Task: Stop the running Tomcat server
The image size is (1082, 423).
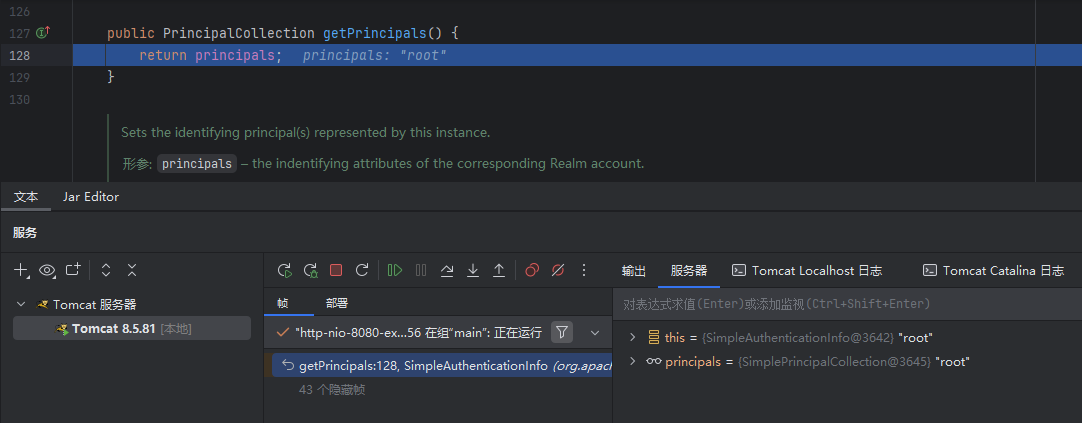Action: pyautogui.click(x=336, y=270)
